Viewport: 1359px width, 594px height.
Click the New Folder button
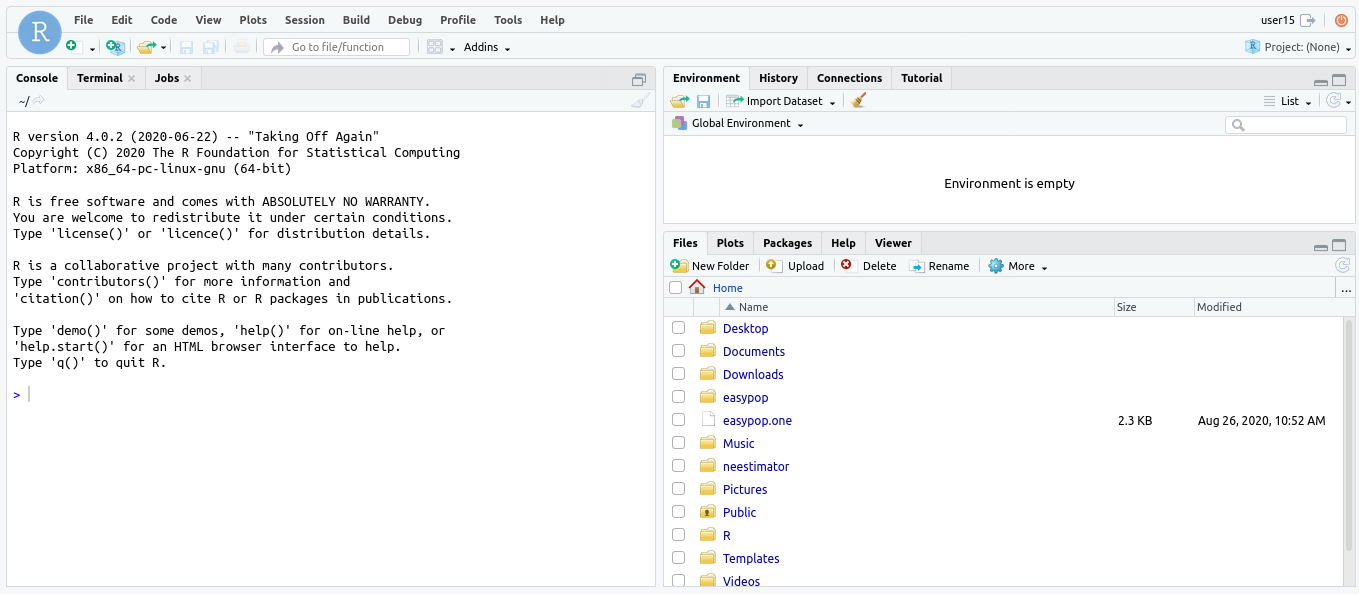pos(710,266)
